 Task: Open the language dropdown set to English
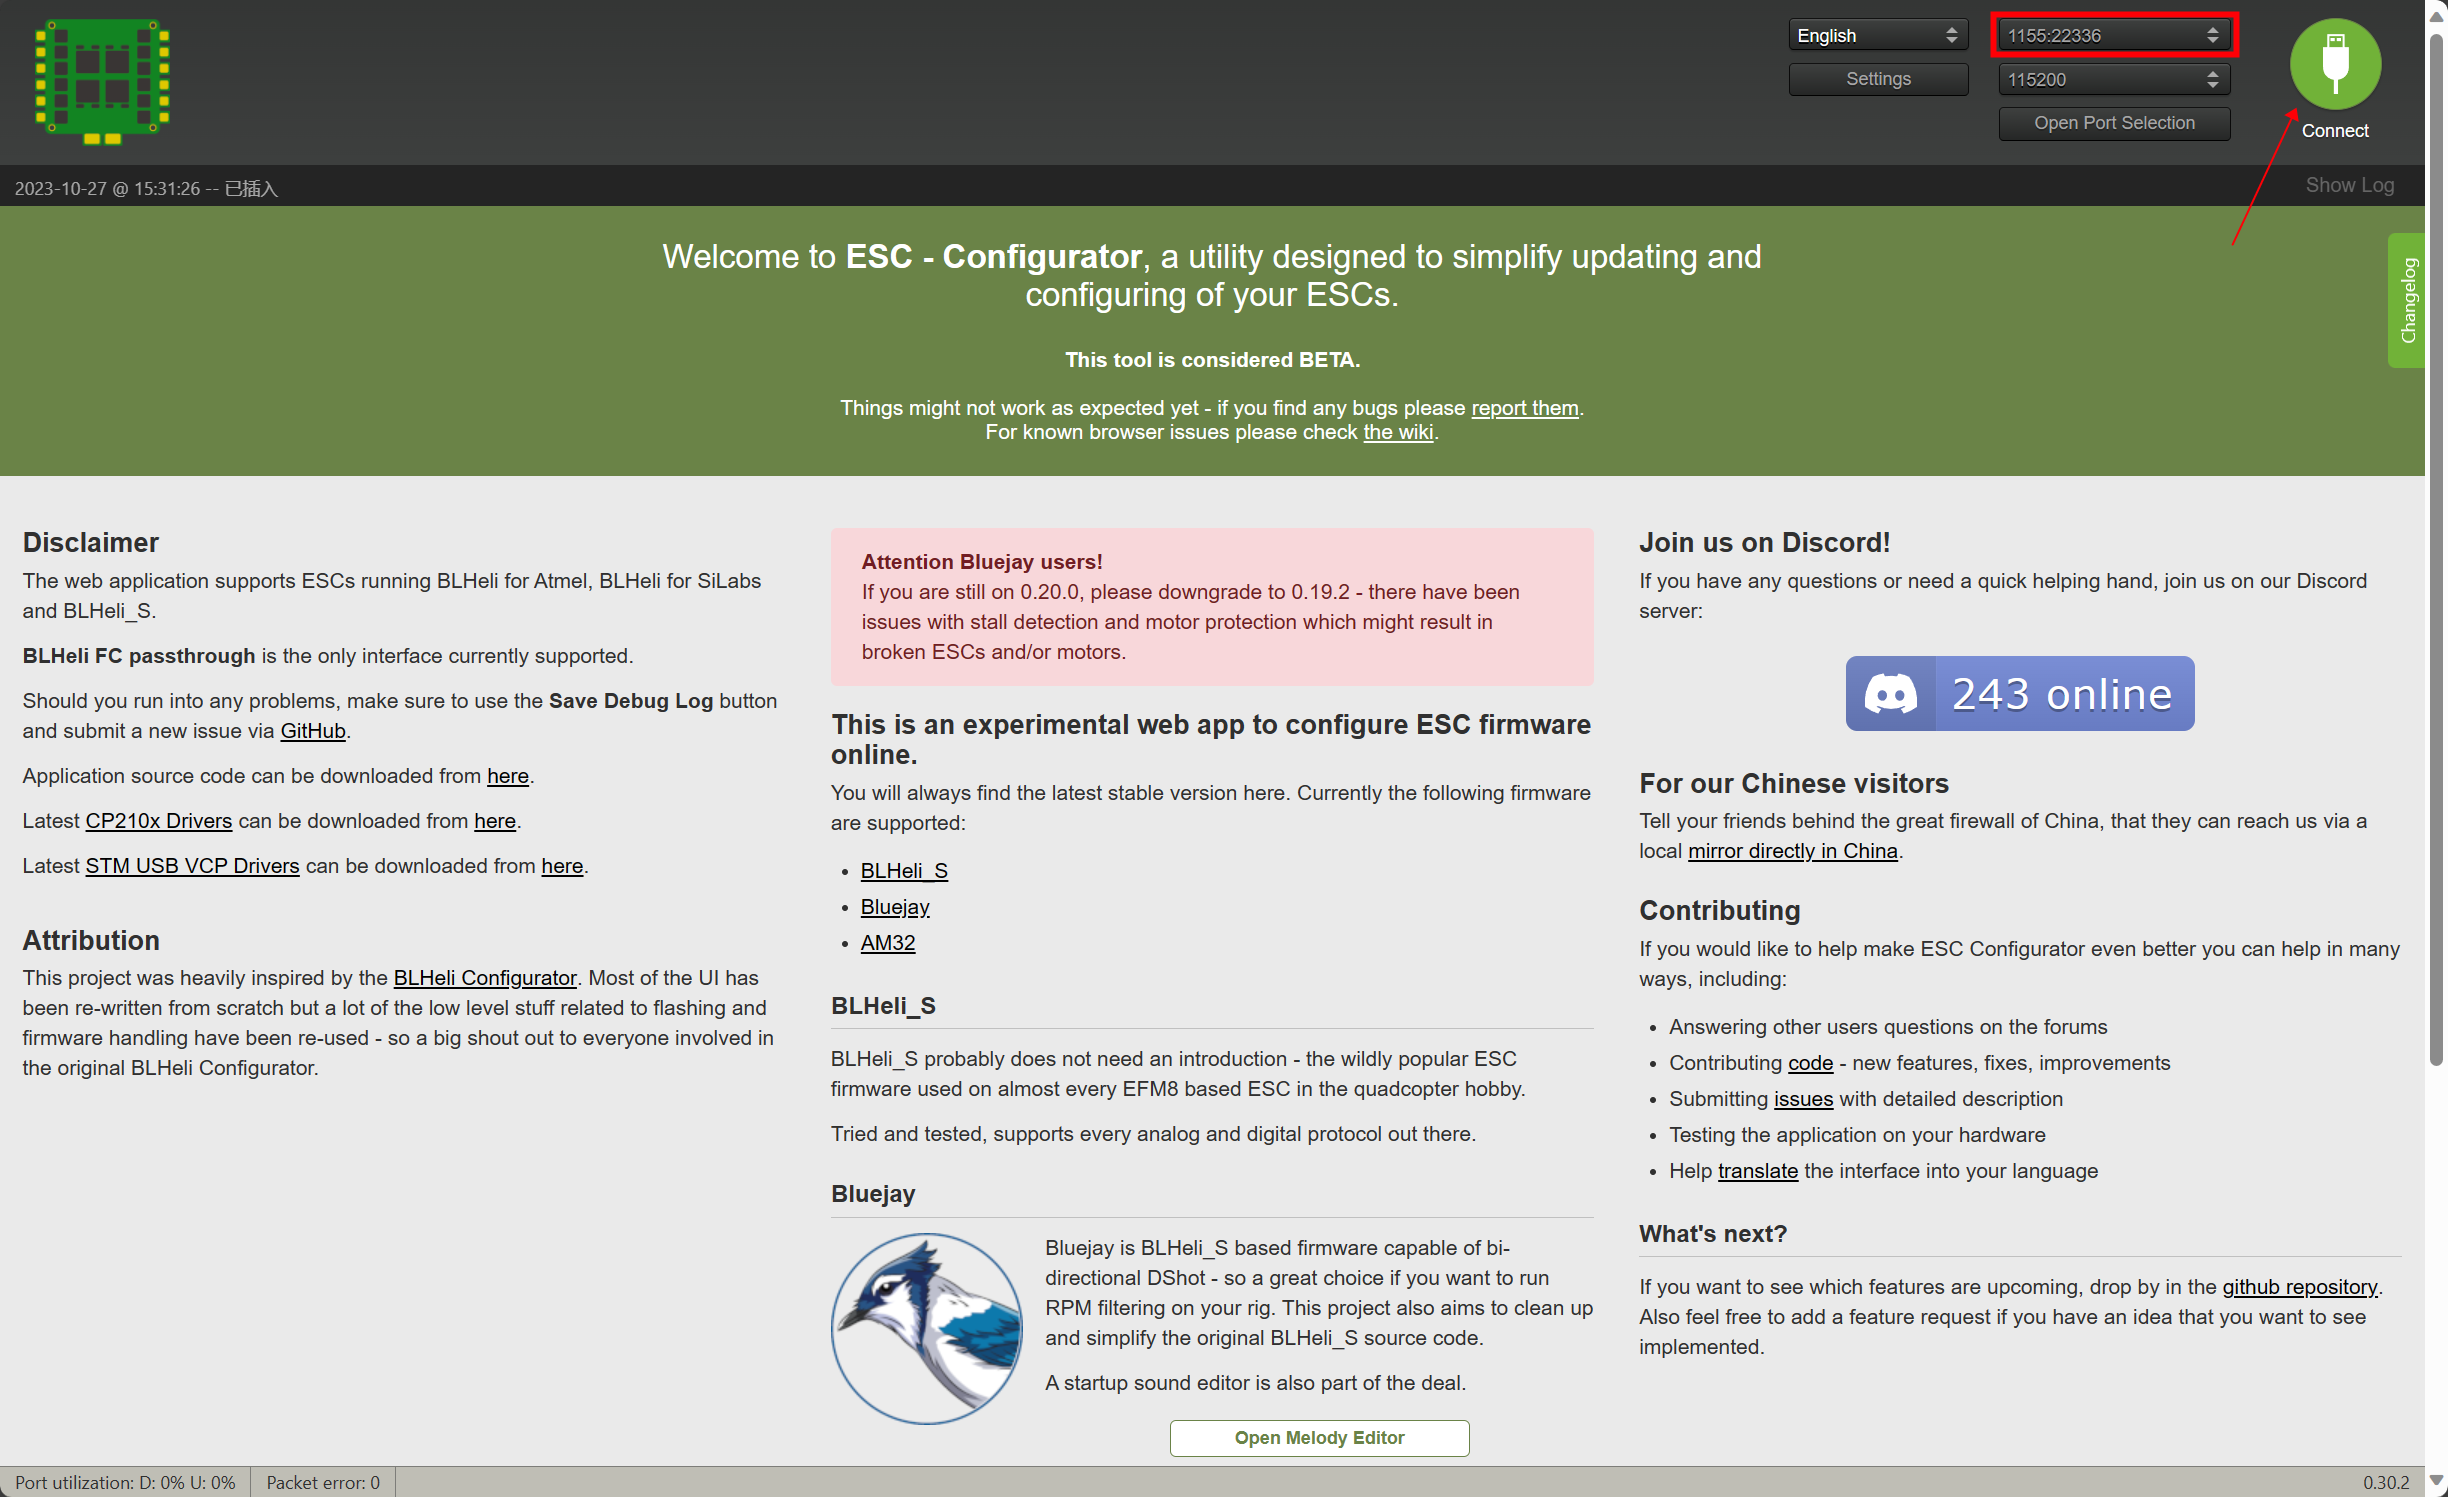[x=1877, y=35]
